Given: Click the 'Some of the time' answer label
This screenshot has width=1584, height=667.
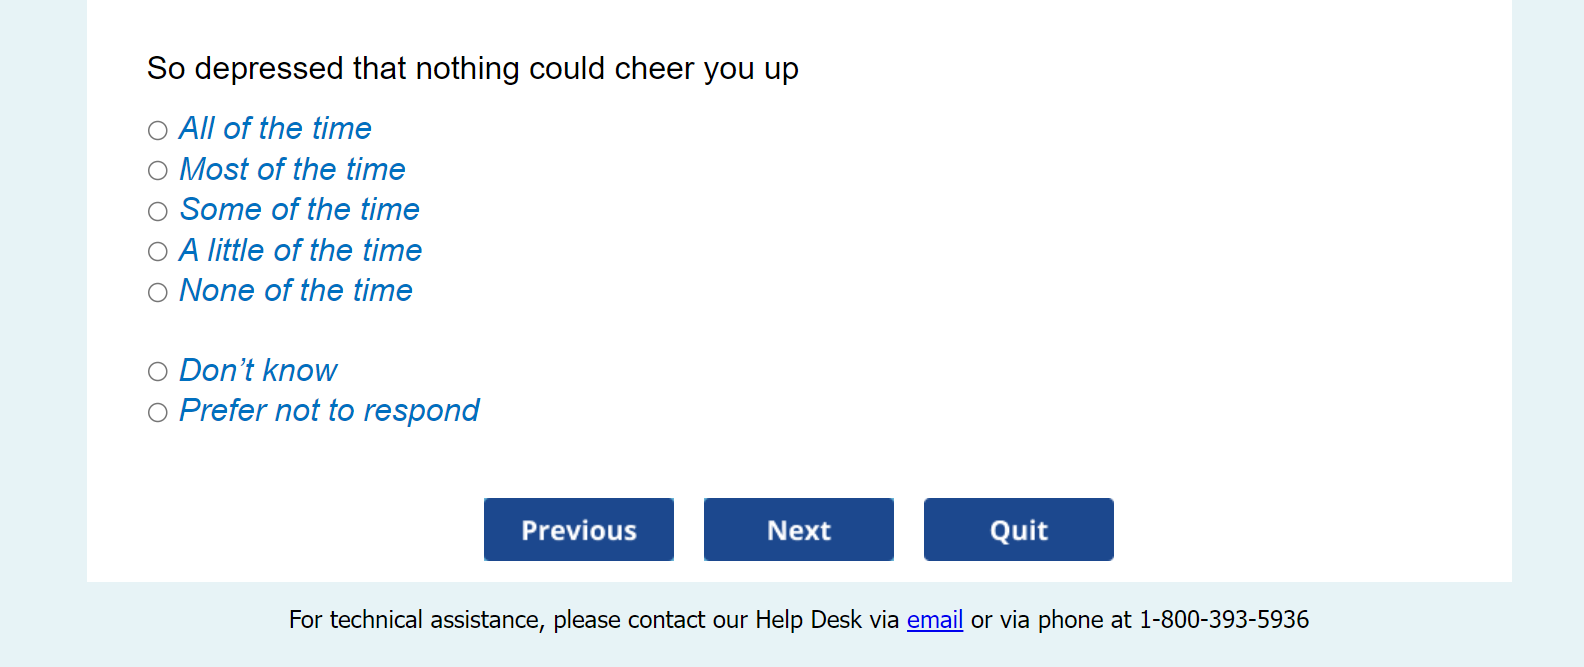Looking at the screenshot, I should [x=299, y=210].
